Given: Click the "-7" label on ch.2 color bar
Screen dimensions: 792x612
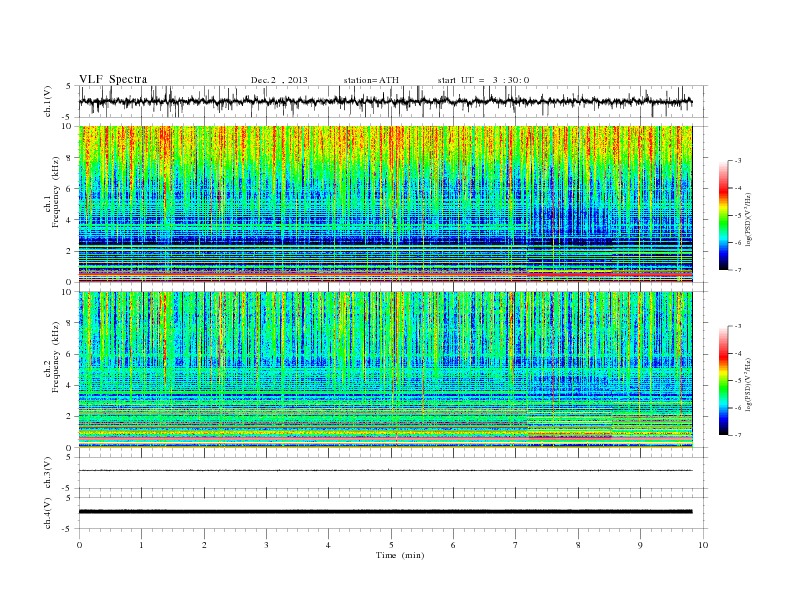Looking at the screenshot, I should [738, 435].
